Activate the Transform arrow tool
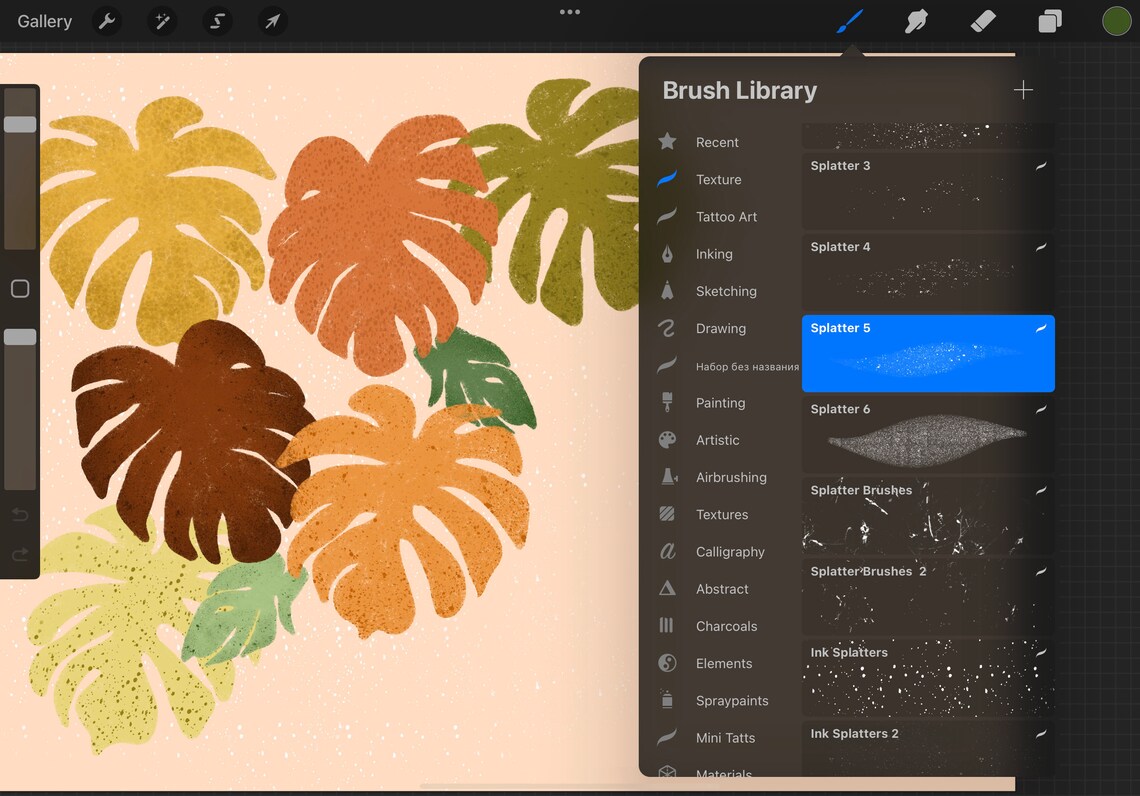 click(x=272, y=21)
